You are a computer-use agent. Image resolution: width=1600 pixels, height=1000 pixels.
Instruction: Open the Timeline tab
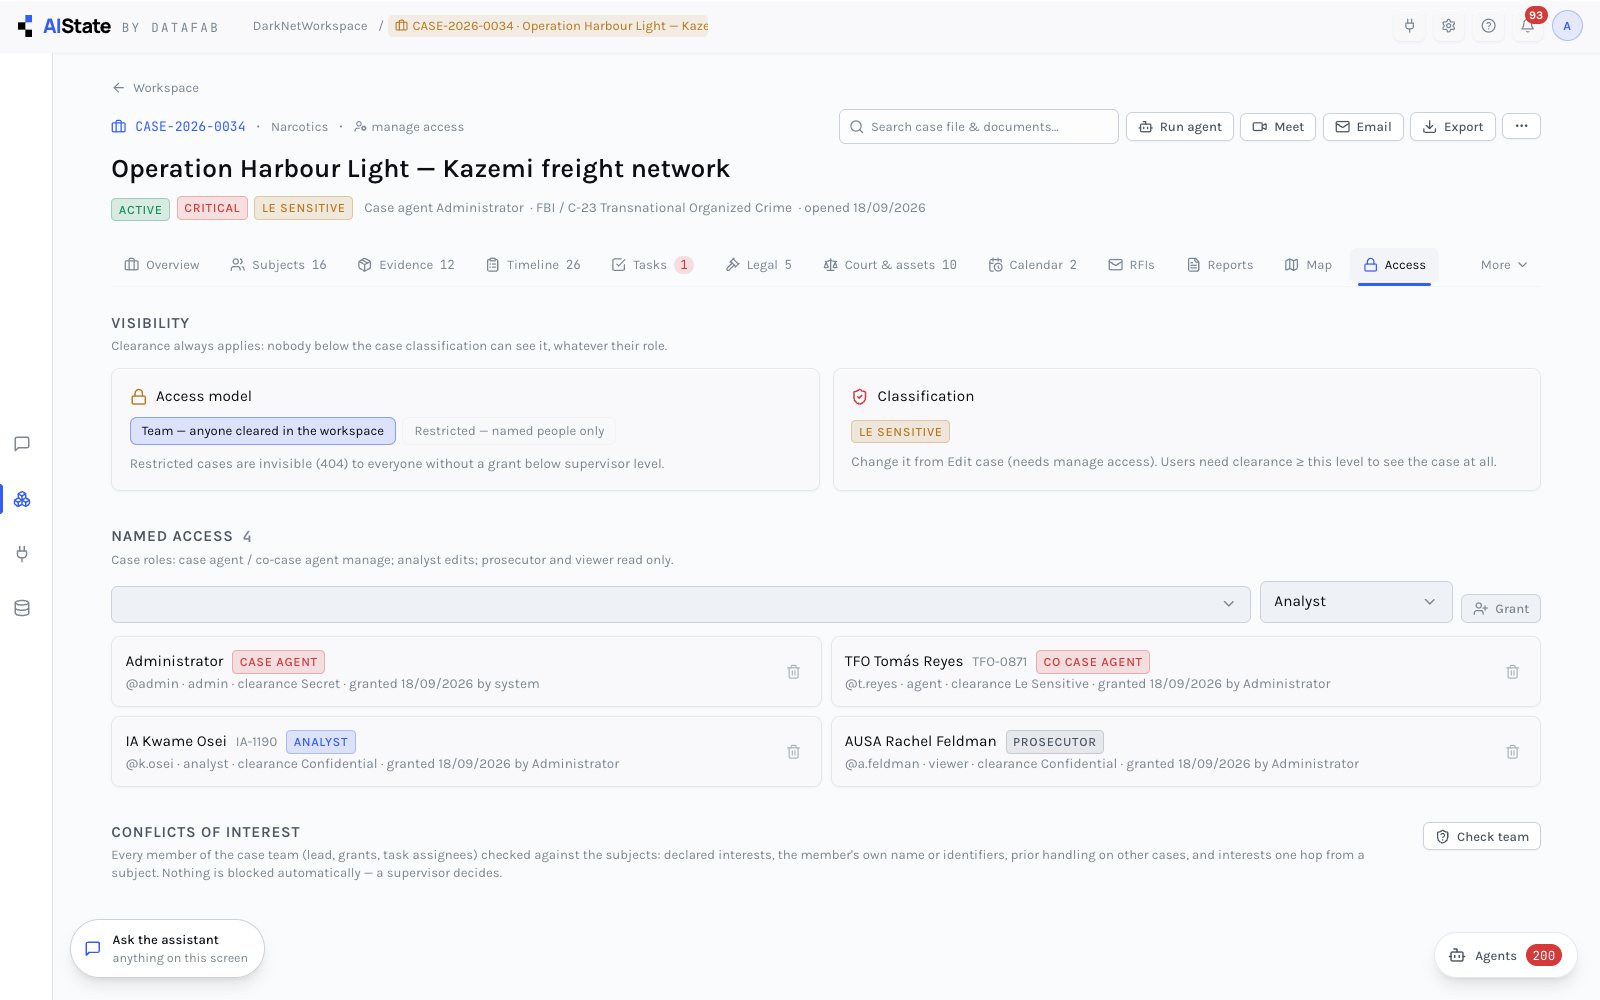point(533,265)
